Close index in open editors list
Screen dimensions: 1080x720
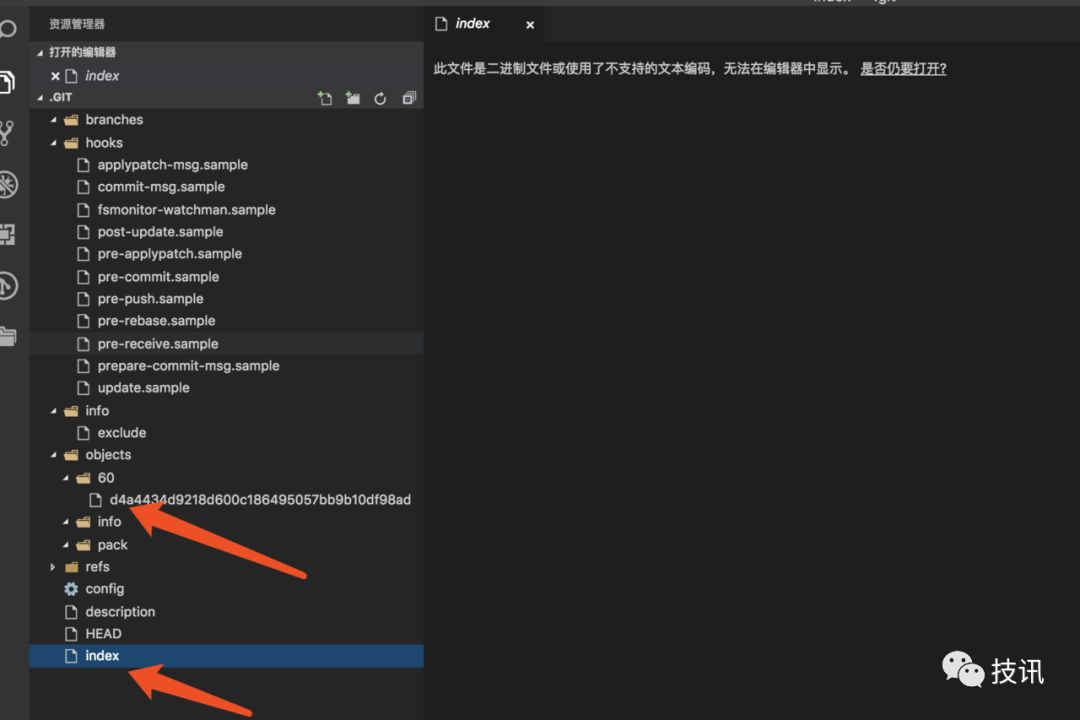(x=55, y=76)
